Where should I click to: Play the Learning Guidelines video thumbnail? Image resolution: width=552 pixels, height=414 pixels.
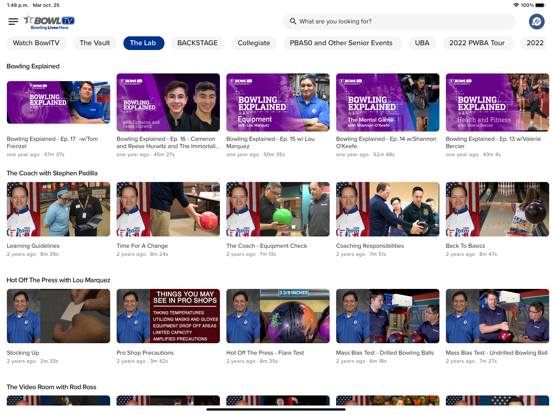(x=58, y=209)
